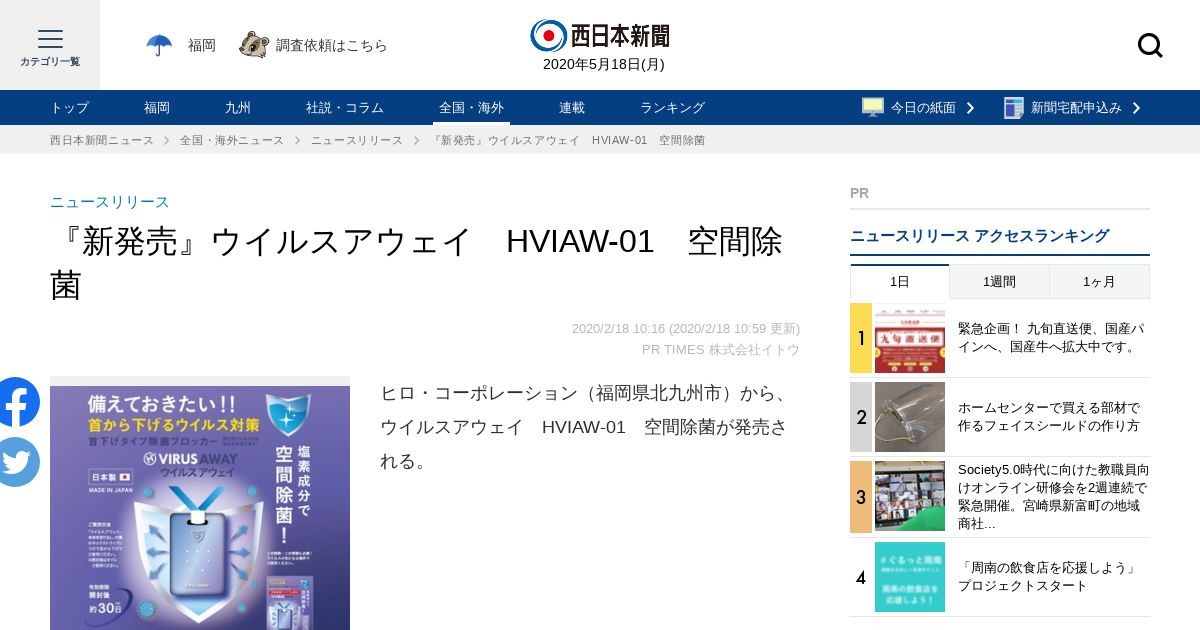1200x630 pixels.
Task: Open 社説・コラム section
Action: pos(345,108)
